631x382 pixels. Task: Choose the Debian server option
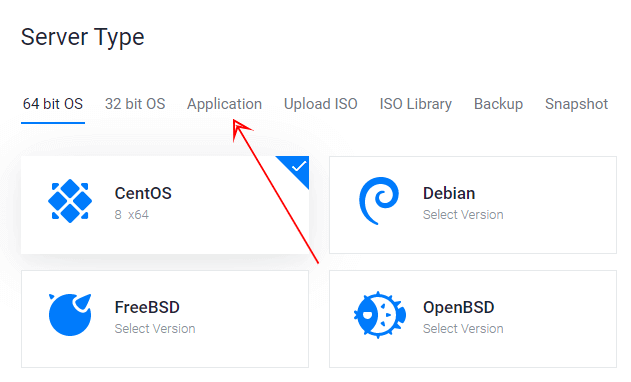(x=473, y=205)
